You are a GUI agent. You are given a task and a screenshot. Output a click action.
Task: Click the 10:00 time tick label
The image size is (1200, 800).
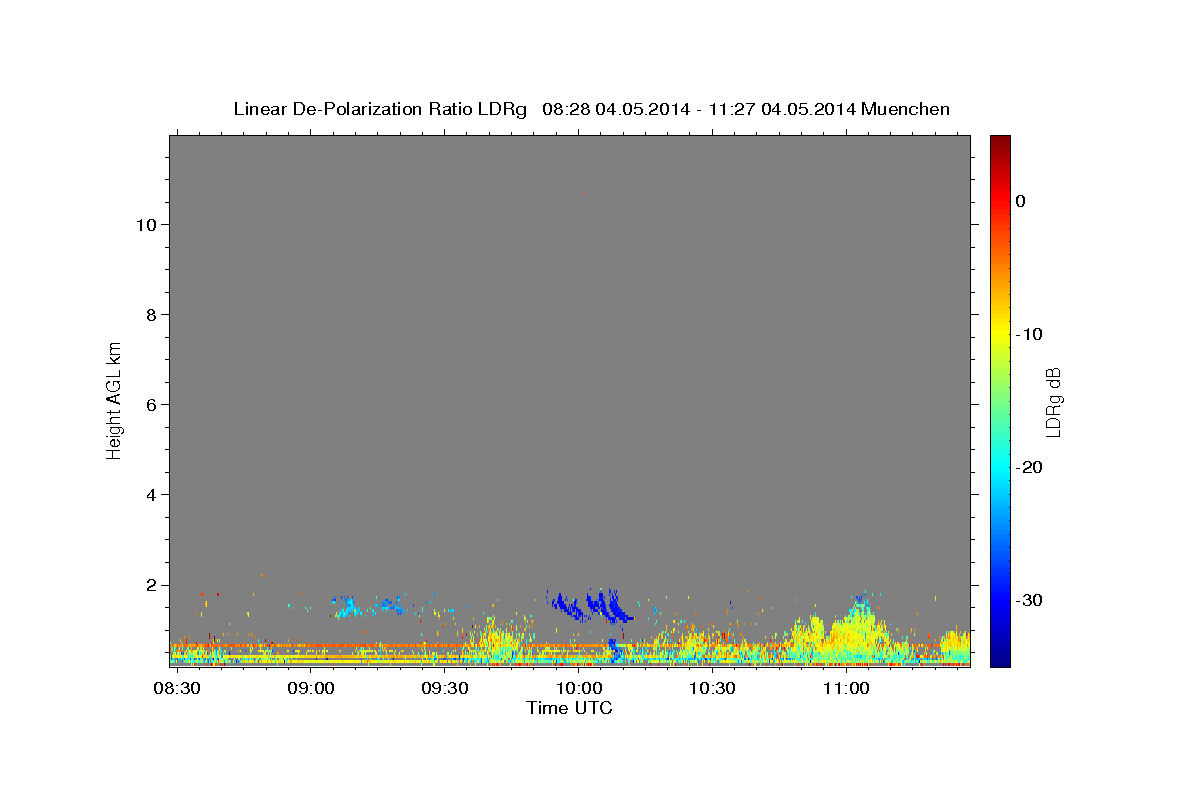pos(578,689)
